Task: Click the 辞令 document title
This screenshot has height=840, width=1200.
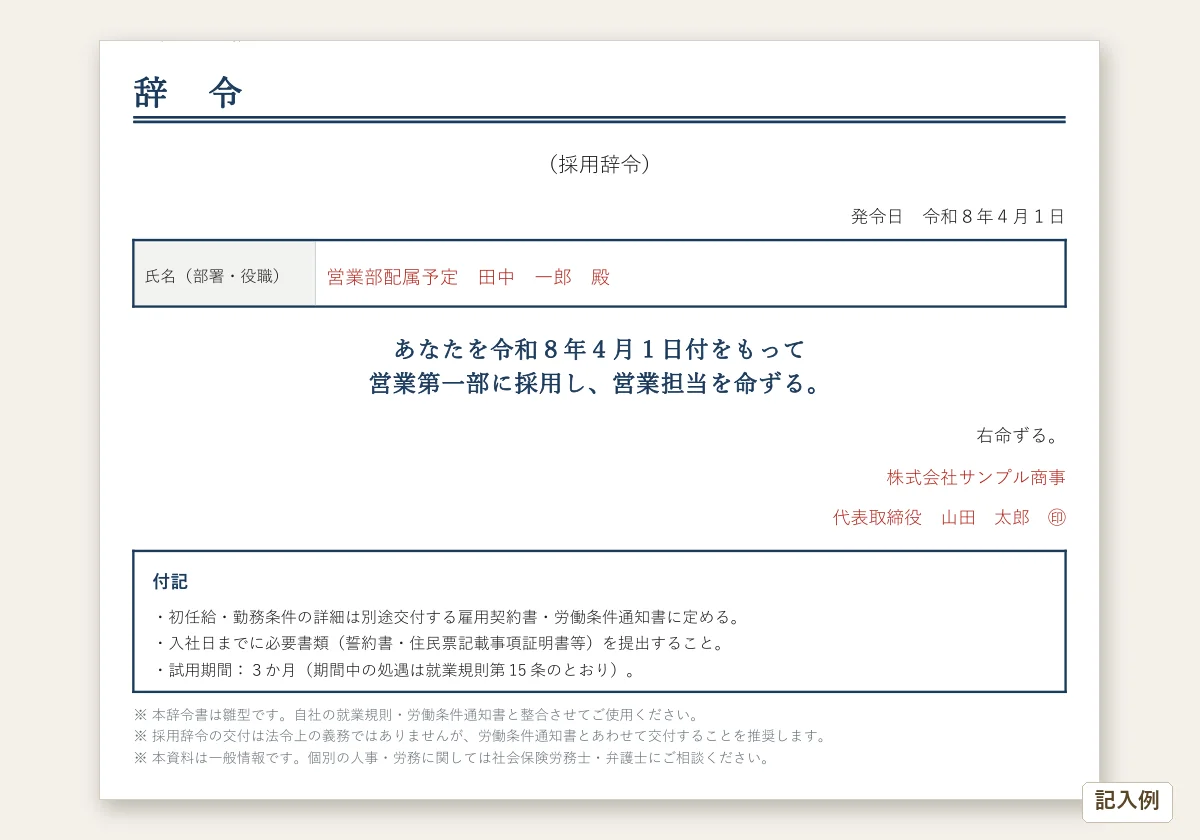Action: [188, 93]
